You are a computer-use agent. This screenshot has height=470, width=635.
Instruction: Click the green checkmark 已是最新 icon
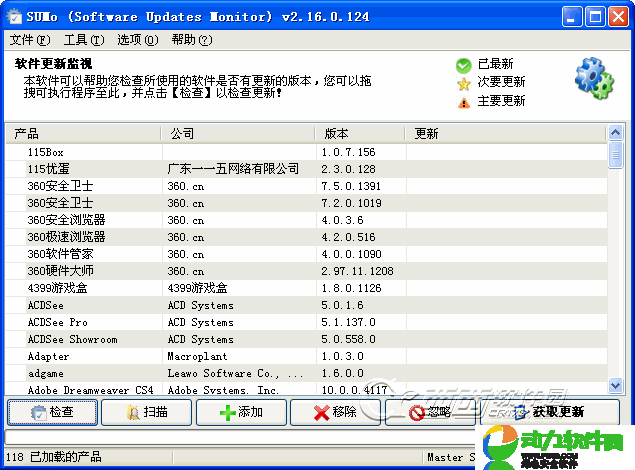463,65
